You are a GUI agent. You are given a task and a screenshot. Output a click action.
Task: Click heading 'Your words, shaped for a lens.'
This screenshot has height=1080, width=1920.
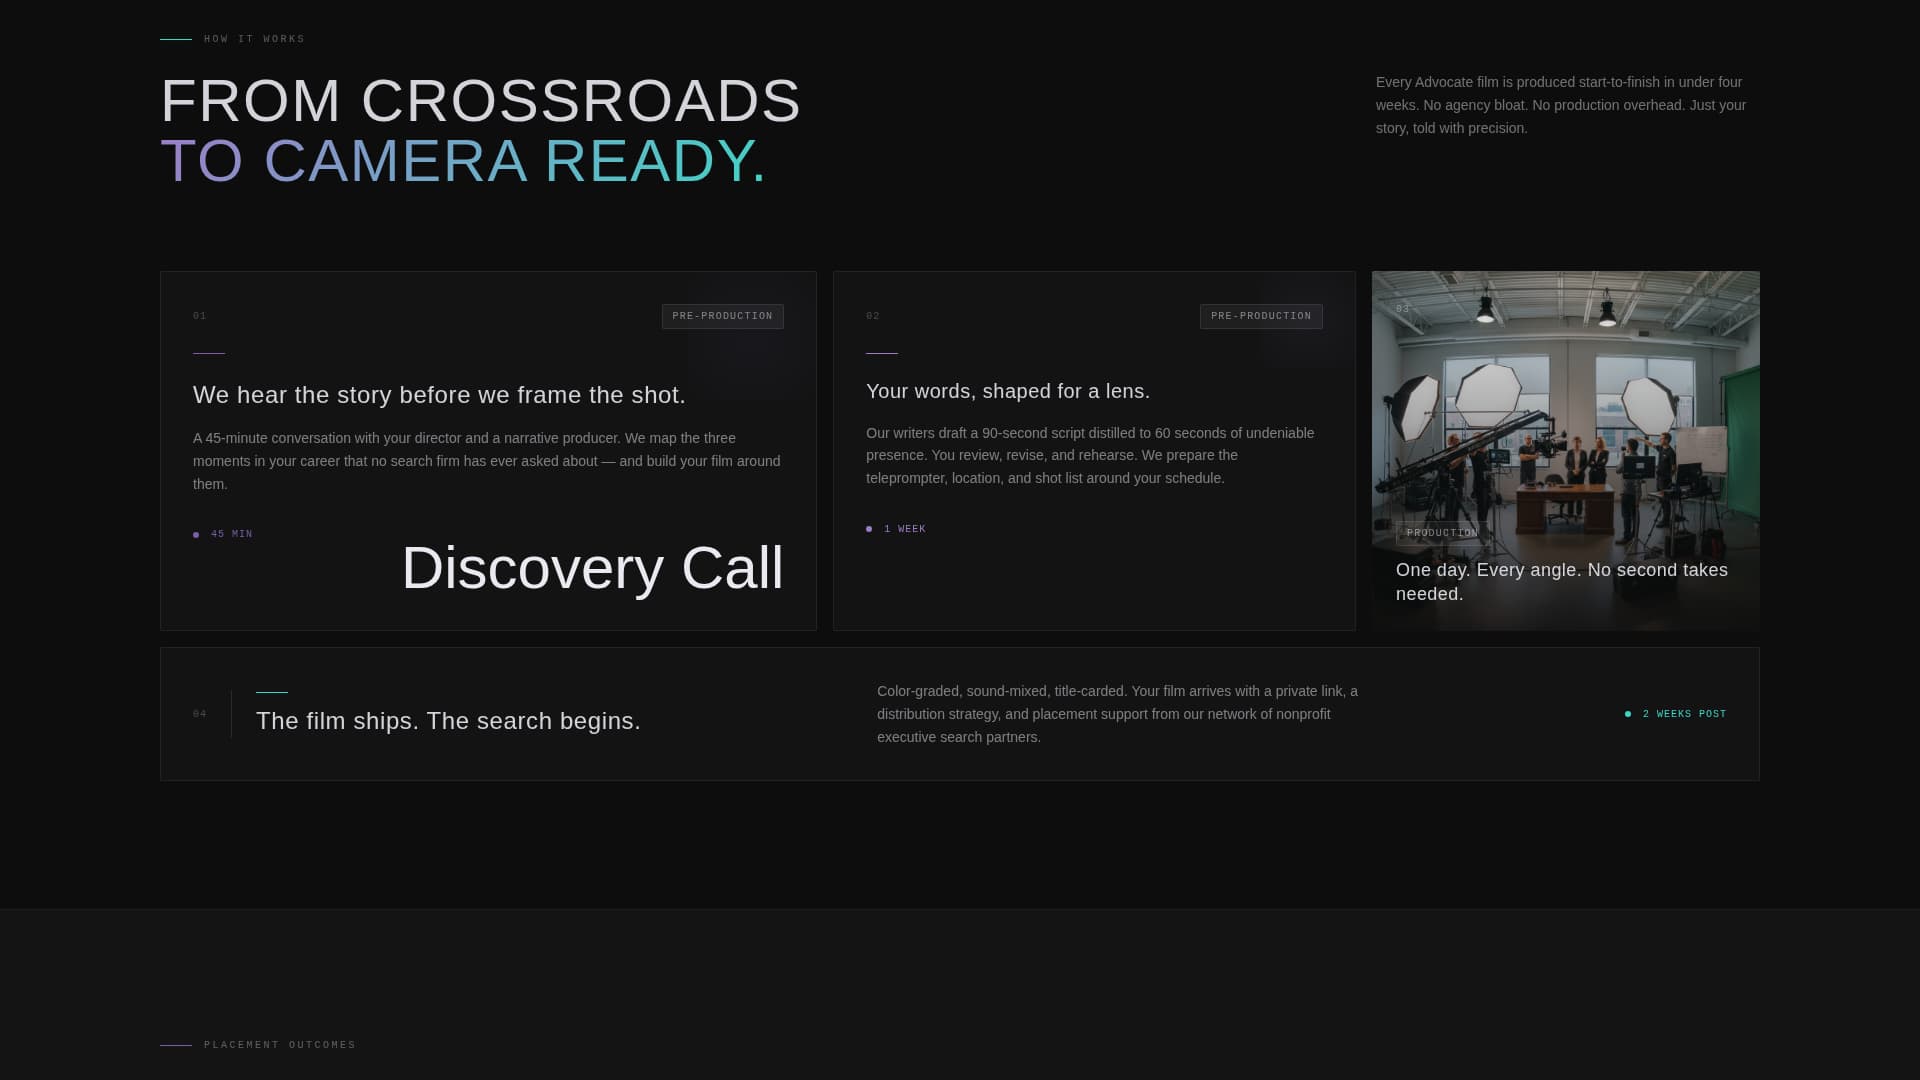coord(1007,391)
